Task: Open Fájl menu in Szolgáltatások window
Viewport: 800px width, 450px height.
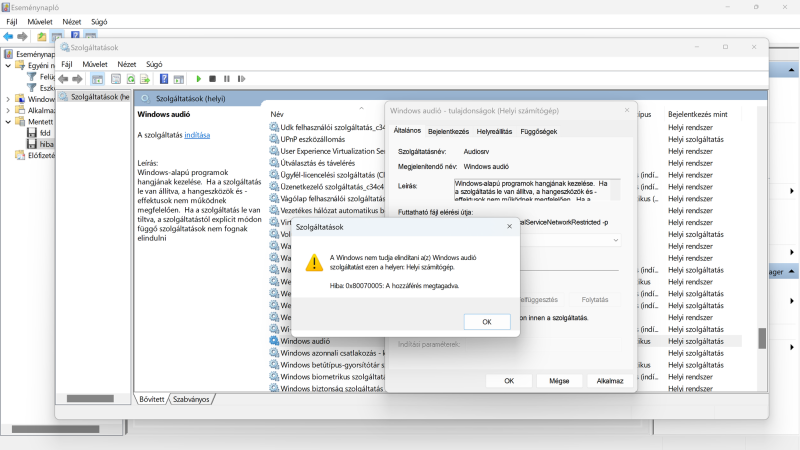Action: tap(67, 64)
